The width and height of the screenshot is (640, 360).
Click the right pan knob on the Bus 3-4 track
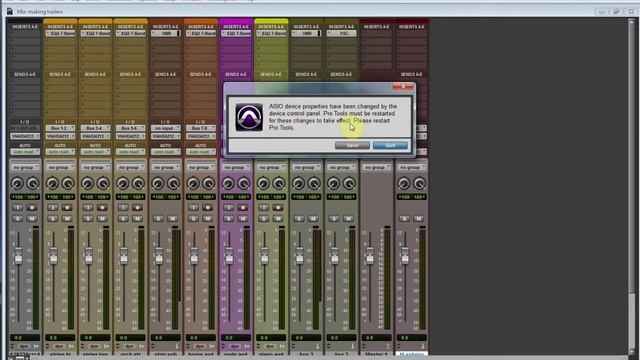tap(103, 183)
